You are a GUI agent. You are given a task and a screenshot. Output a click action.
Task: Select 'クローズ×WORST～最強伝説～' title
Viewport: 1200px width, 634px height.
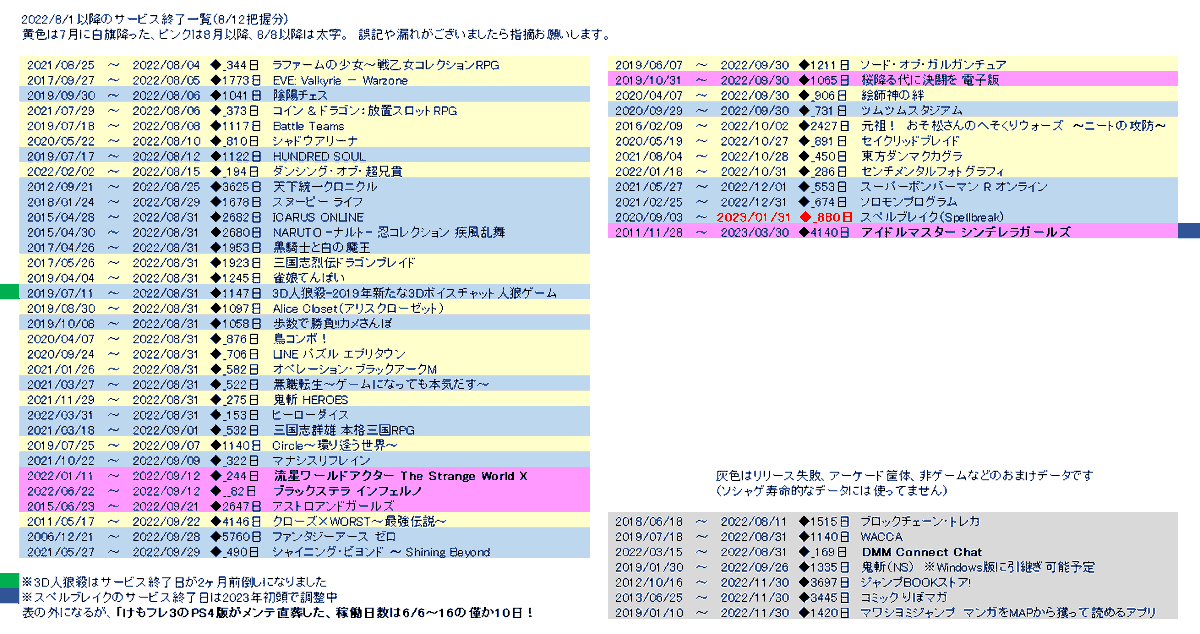(x=359, y=521)
